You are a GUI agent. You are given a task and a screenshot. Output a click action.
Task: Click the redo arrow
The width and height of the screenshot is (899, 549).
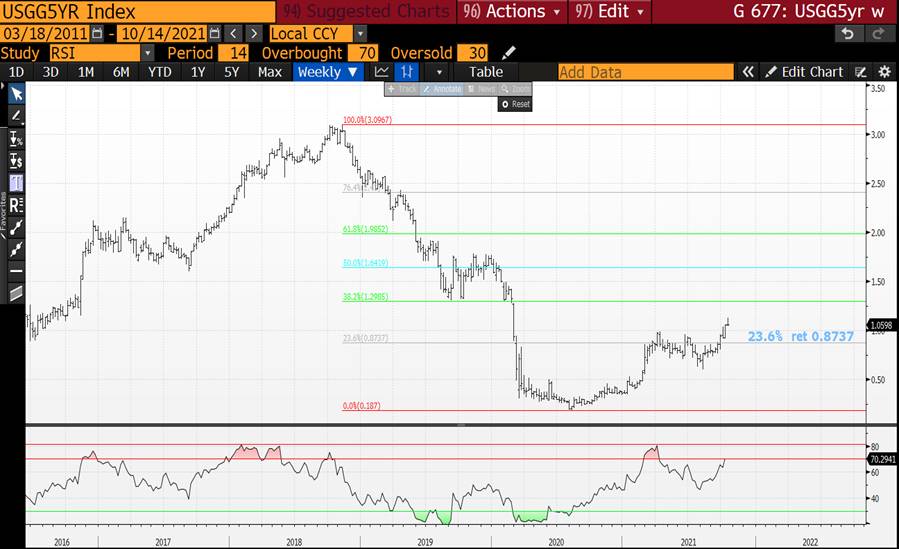(x=877, y=34)
